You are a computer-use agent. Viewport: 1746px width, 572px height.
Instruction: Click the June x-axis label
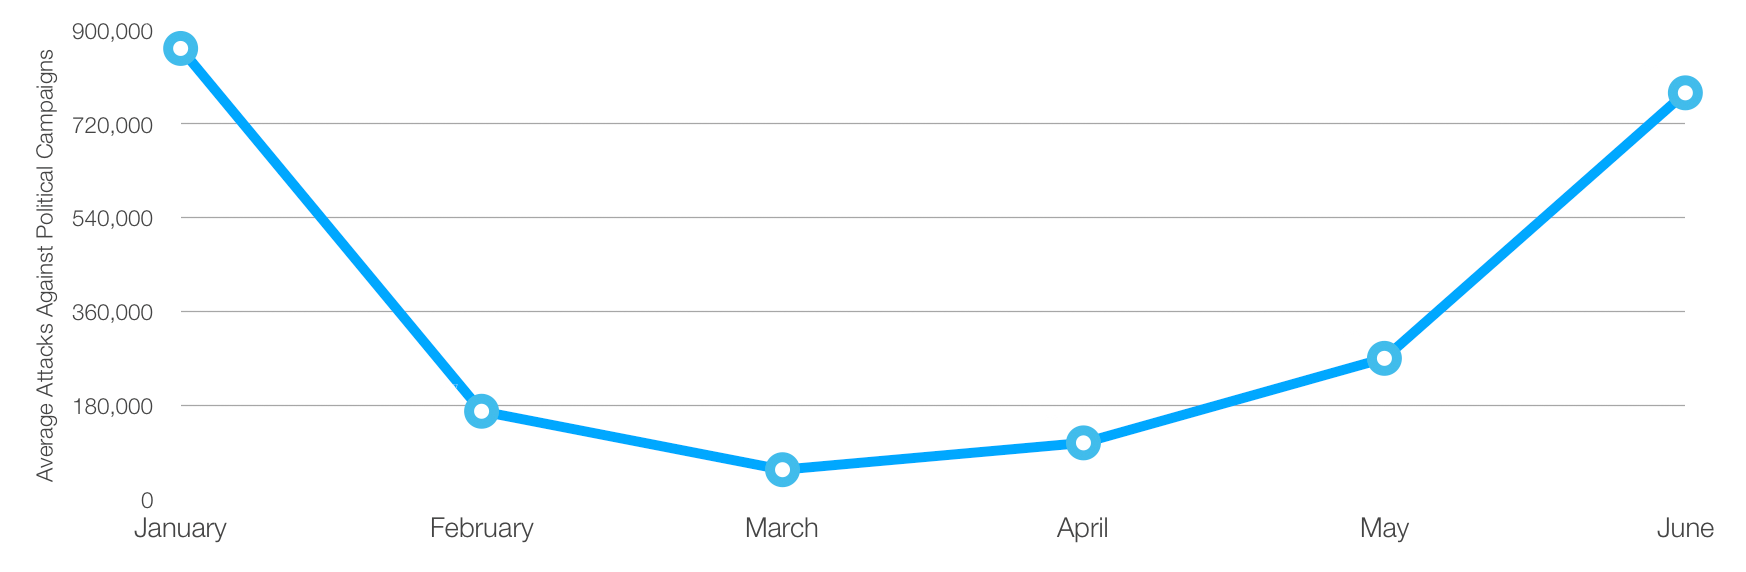pos(1685,528)
